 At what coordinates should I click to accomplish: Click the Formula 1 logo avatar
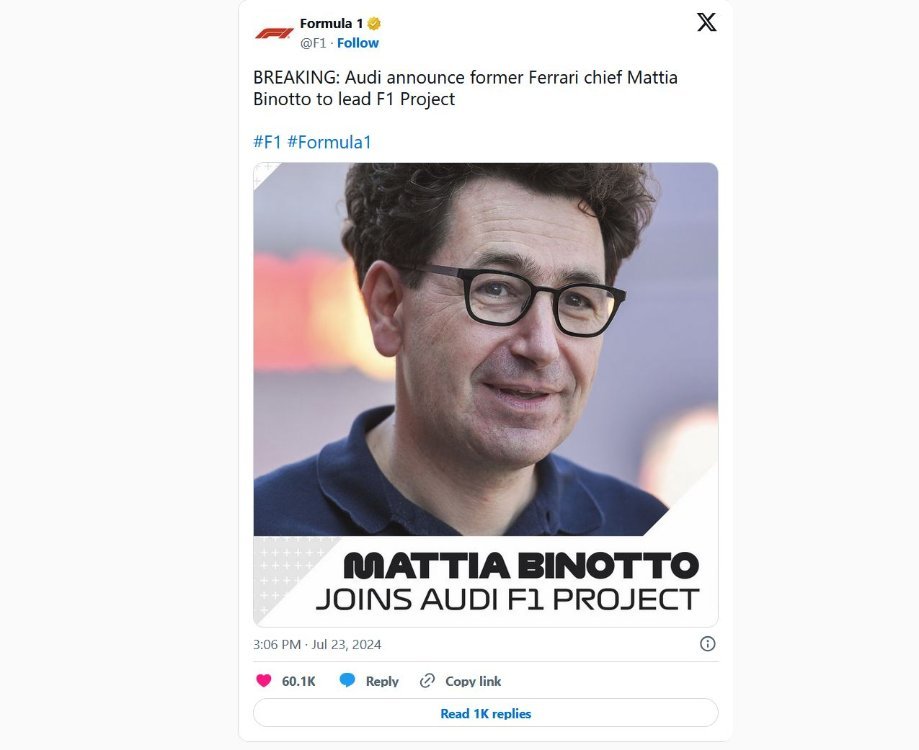(x=274, y=33)
